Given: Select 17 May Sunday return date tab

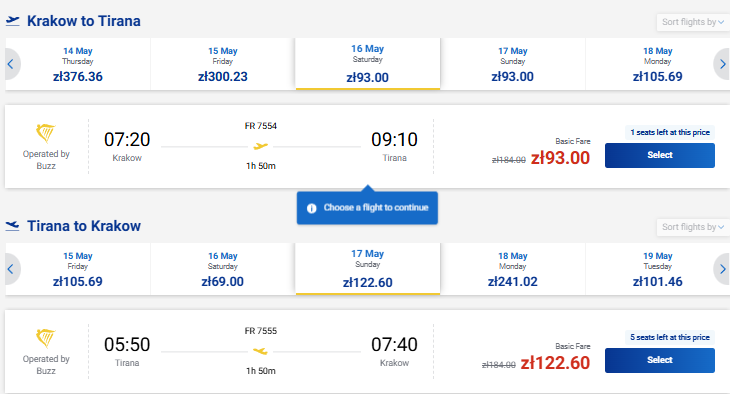Looking at the screenshot, I should [x=368, y=269].
